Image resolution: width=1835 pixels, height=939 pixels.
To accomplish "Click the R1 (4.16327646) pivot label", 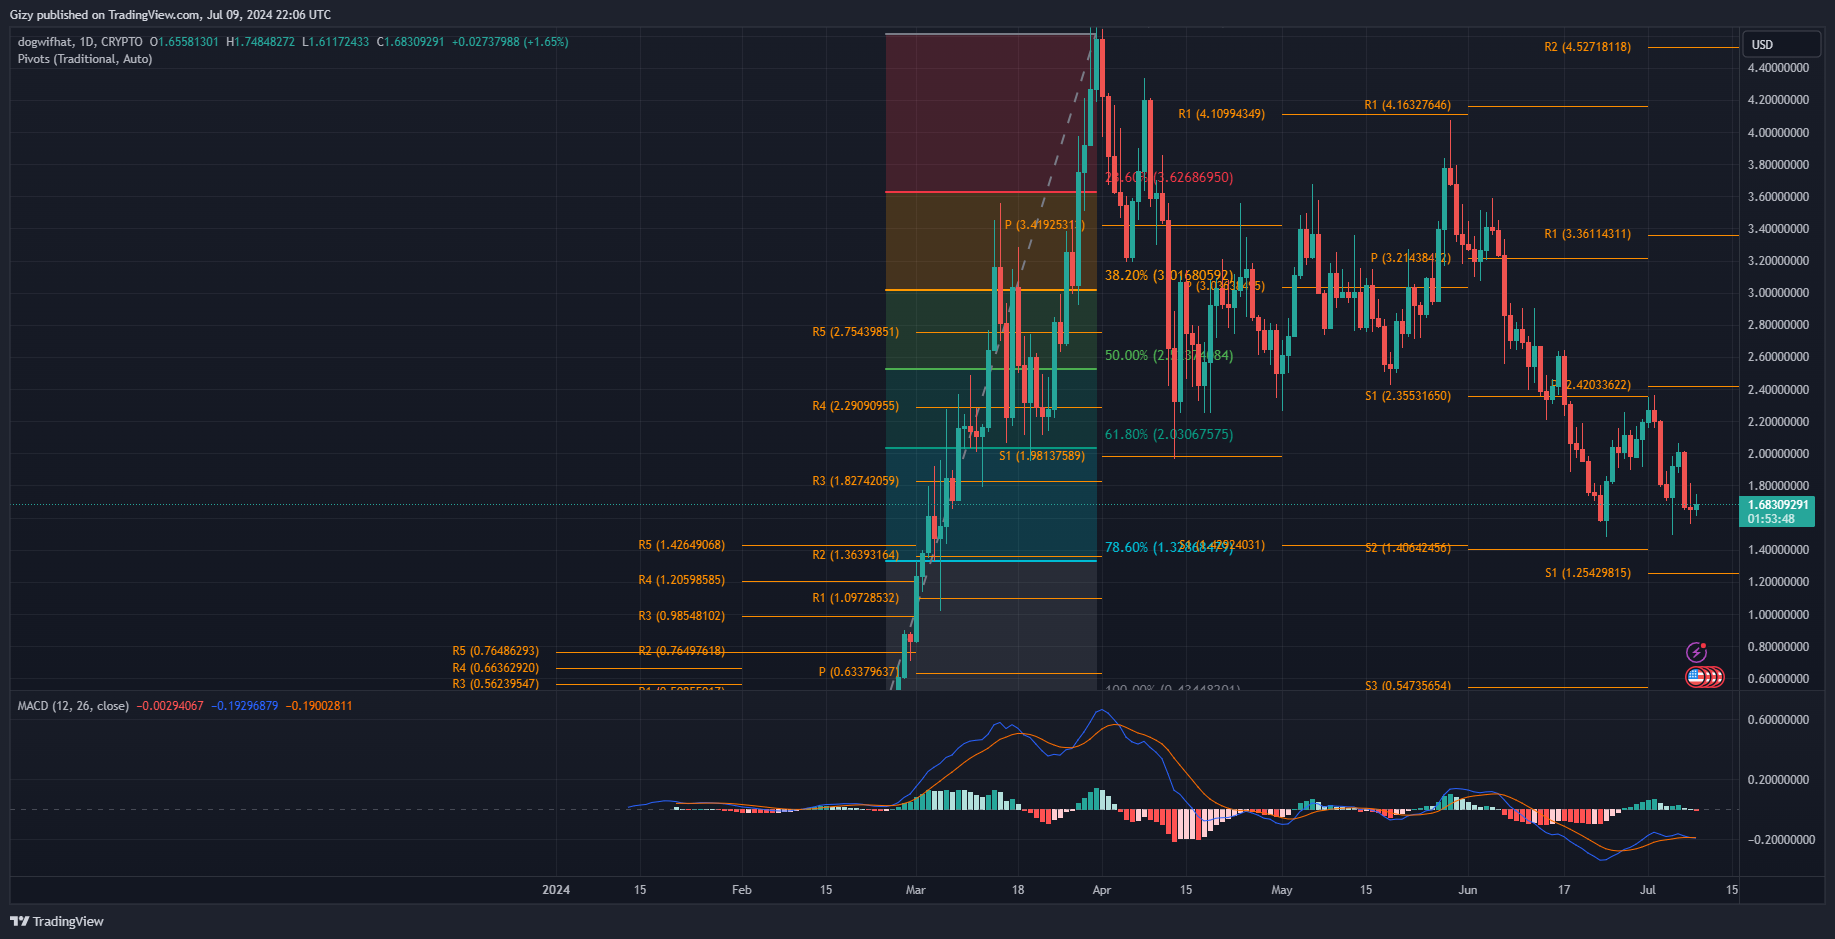I will [1407, 105].
